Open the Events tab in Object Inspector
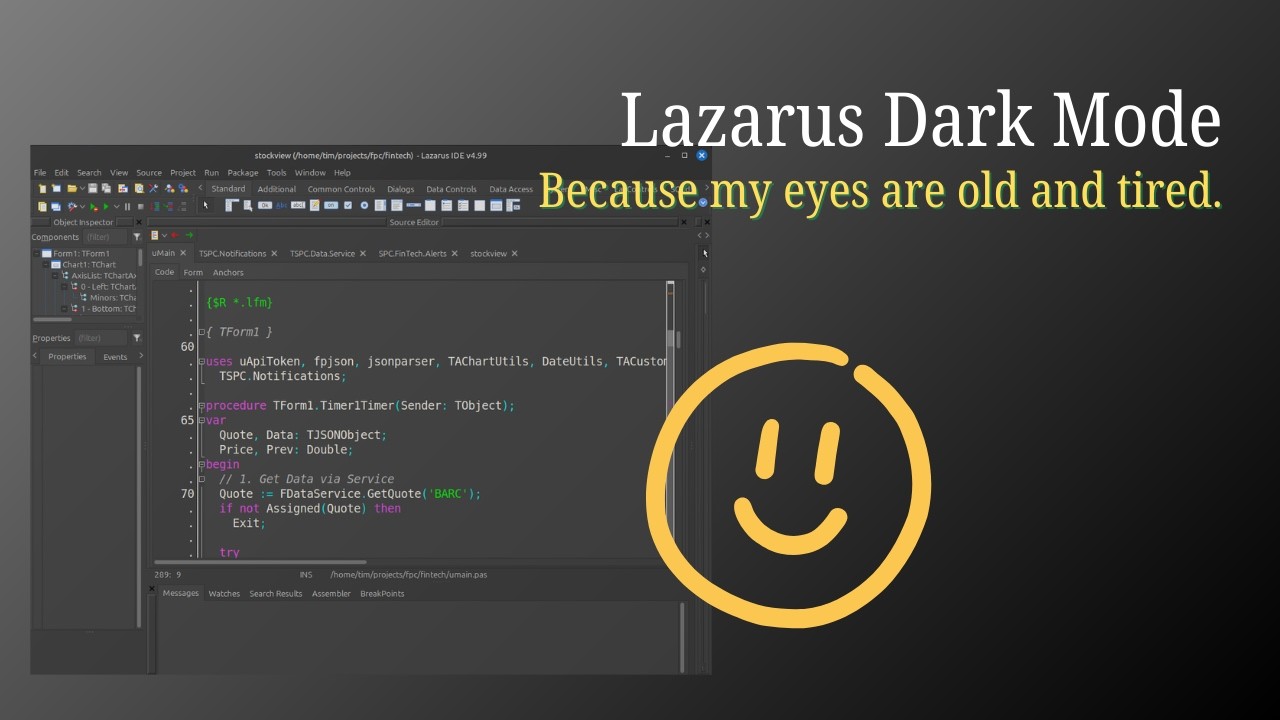The image size is (1280, 720). click(x=115, y=357)
